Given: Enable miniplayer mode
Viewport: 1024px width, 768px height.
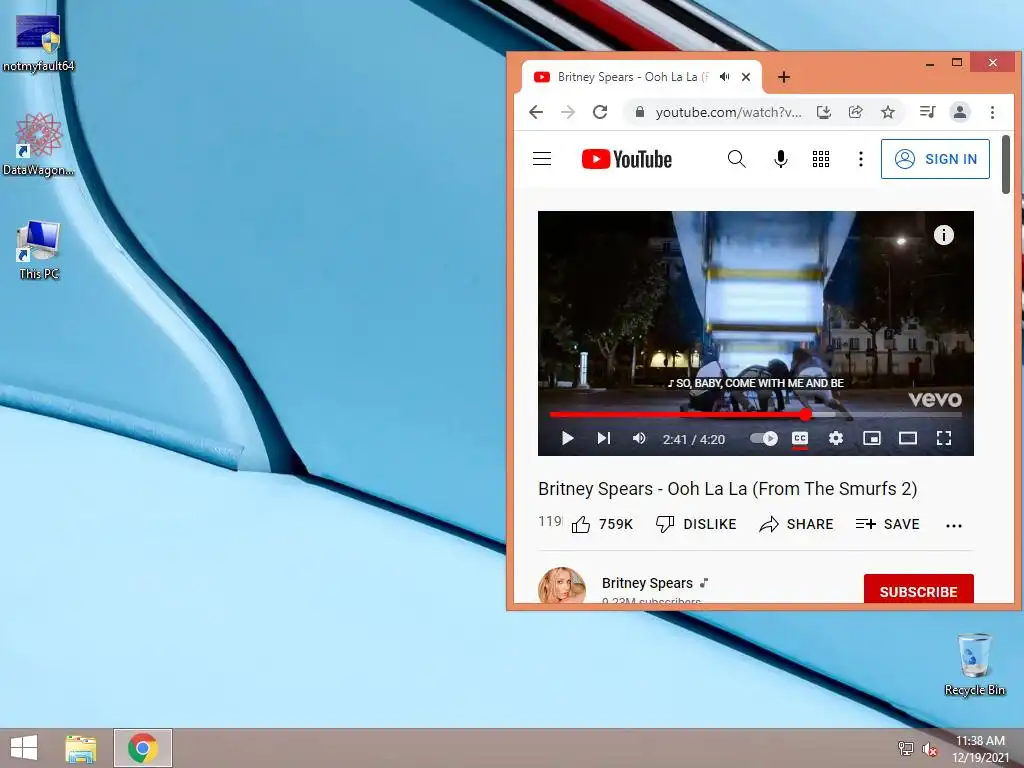Looking at the screenshot, I should tap(872, 438).
